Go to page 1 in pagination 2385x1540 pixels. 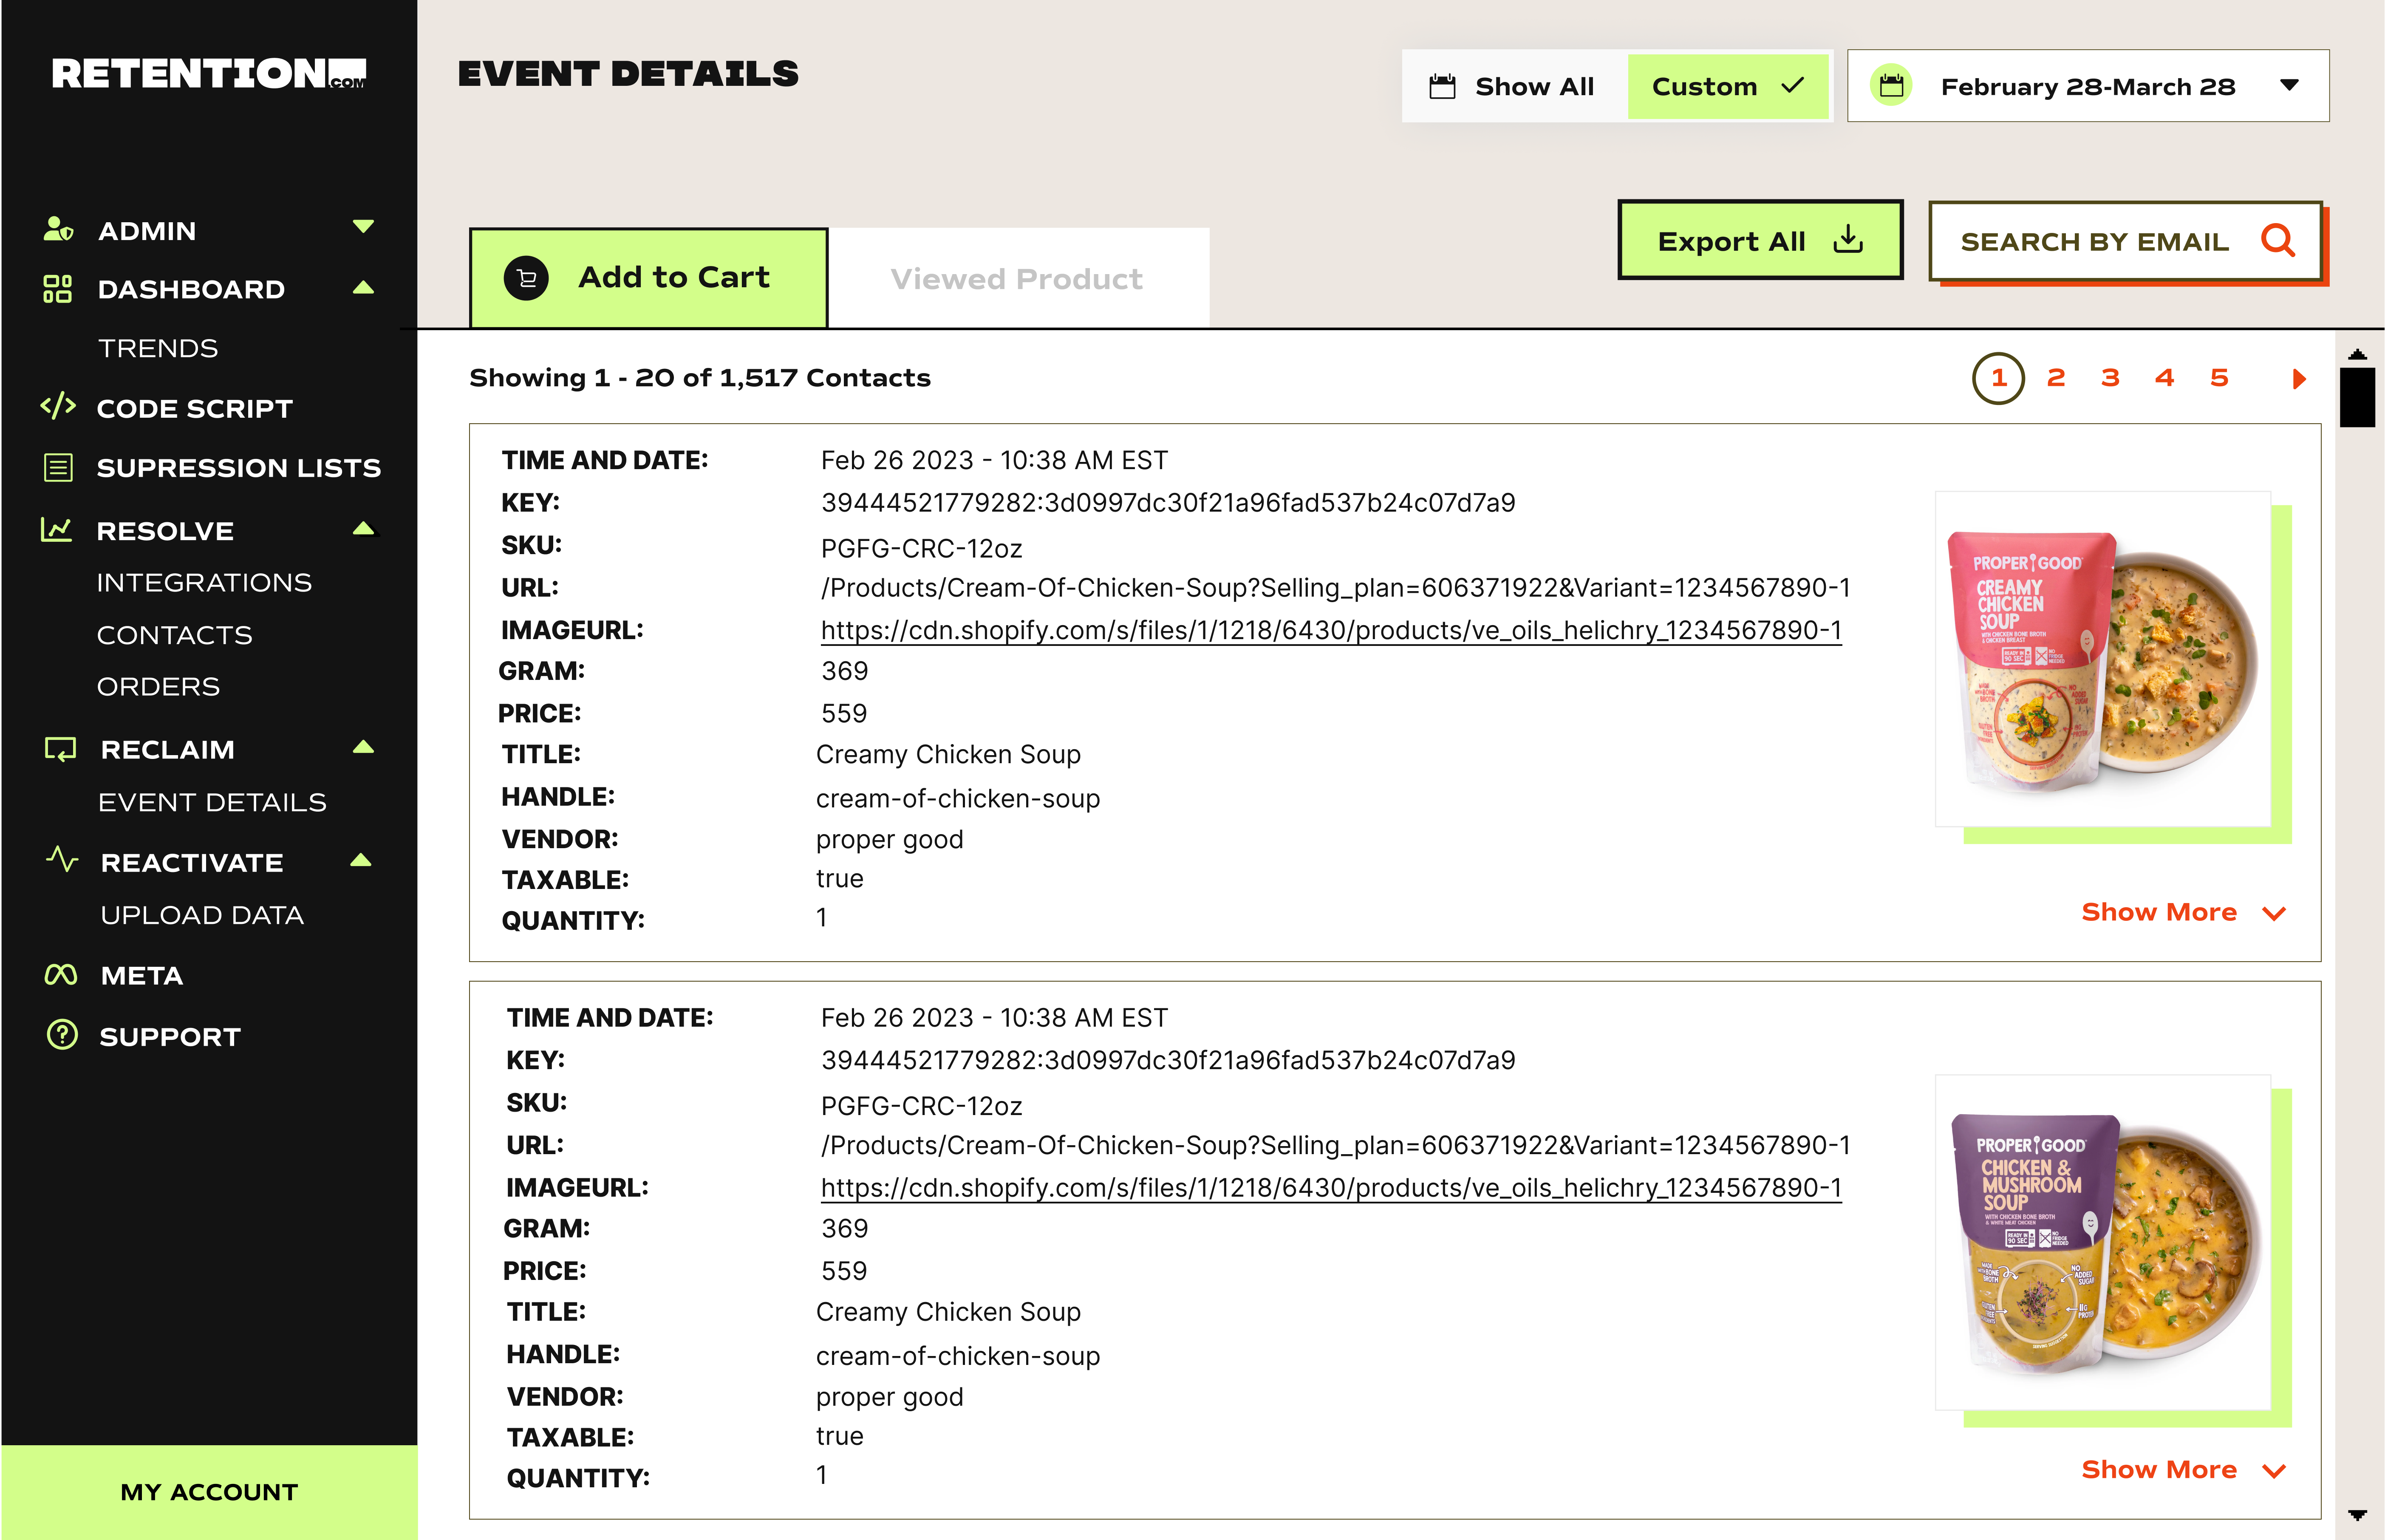tap(1998, 378)
